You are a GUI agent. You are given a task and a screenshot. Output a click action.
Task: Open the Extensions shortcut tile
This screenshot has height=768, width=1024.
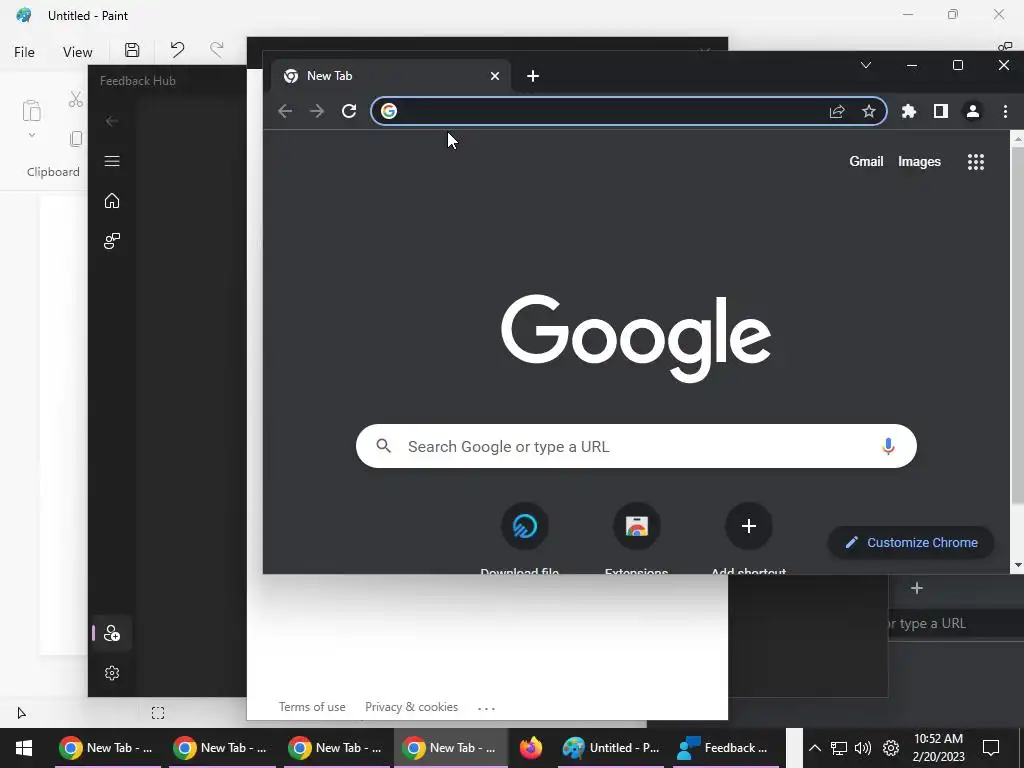coord(637,526)
